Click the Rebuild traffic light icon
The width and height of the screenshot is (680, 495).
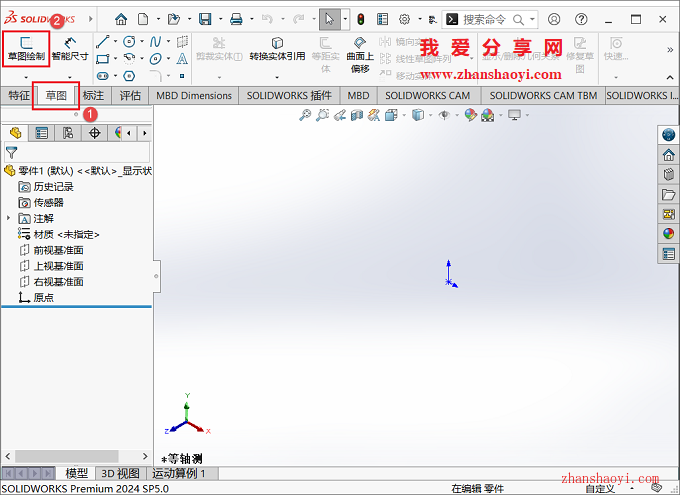(360, 19)
